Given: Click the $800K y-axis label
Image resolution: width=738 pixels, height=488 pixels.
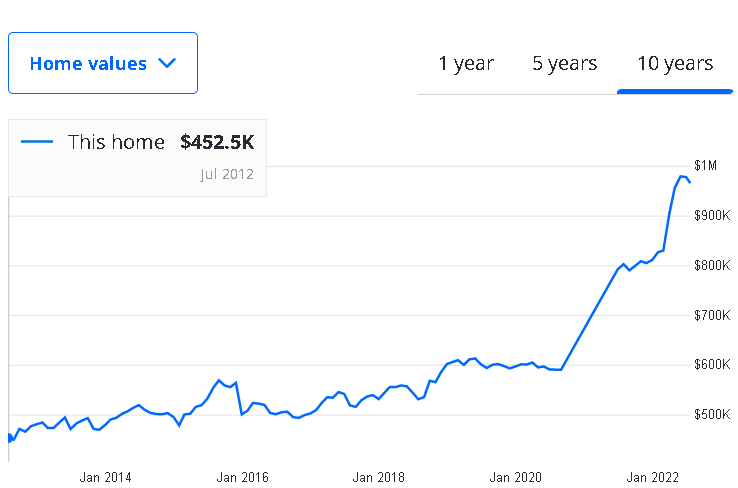Looking at the screenshot, I should tap(712, 265).
